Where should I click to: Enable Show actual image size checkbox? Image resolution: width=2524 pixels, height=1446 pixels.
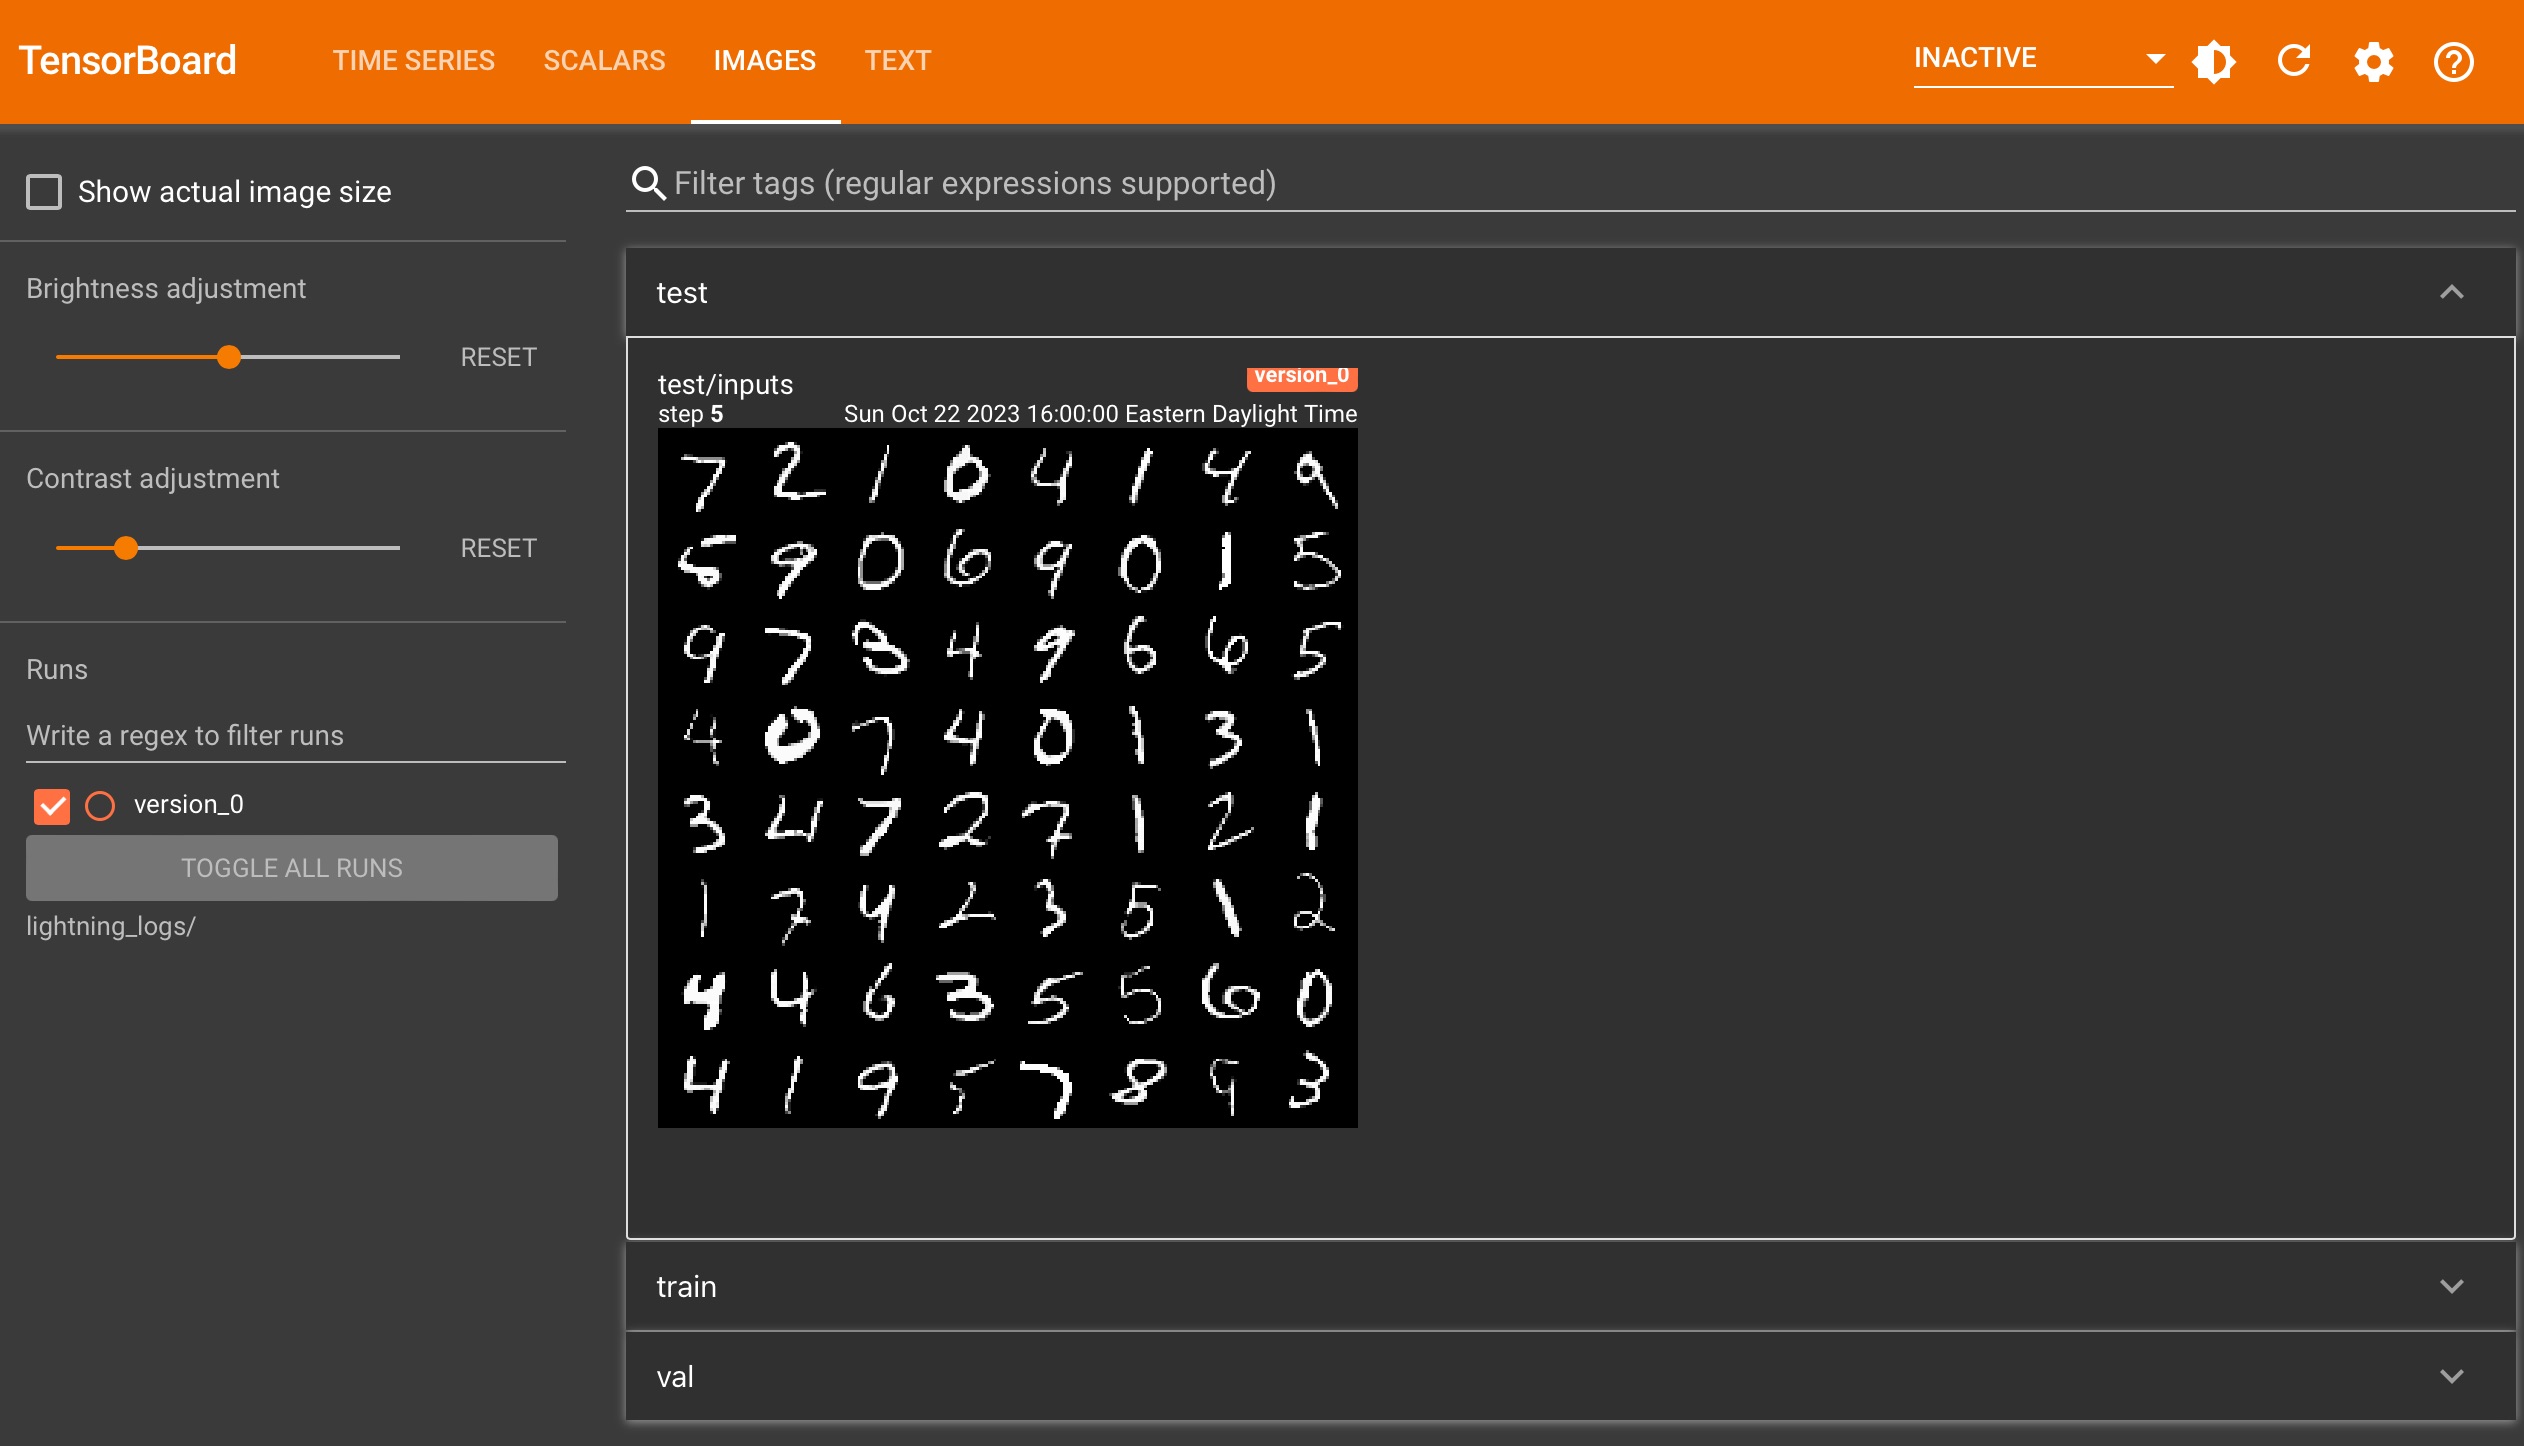[x=44, y=191]
